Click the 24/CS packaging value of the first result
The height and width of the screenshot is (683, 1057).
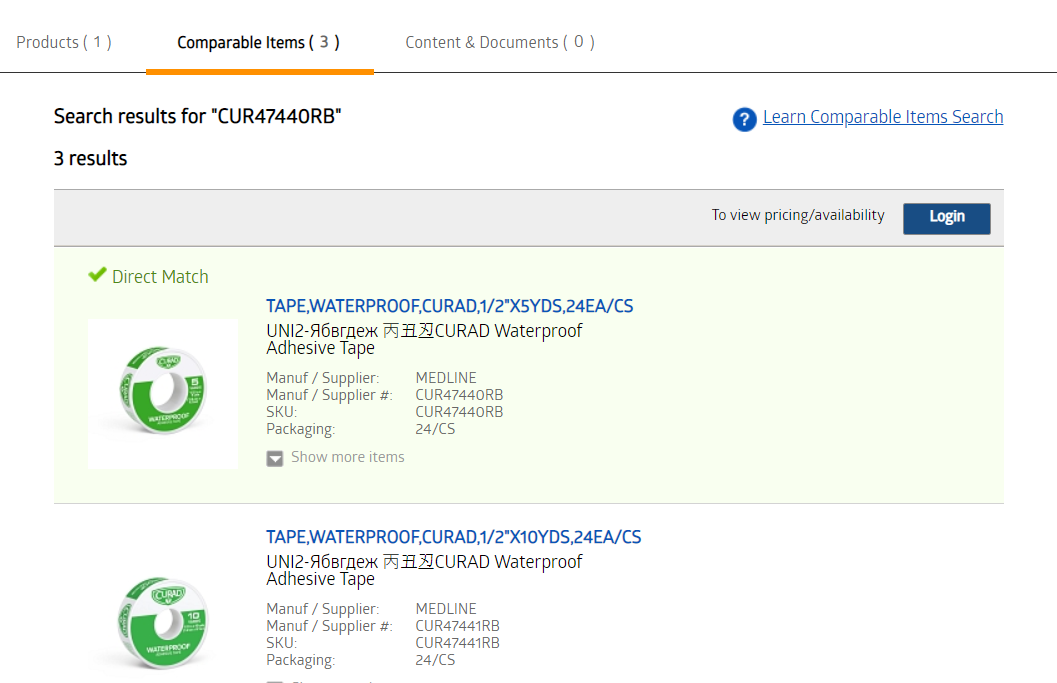(x=435, y=429)
